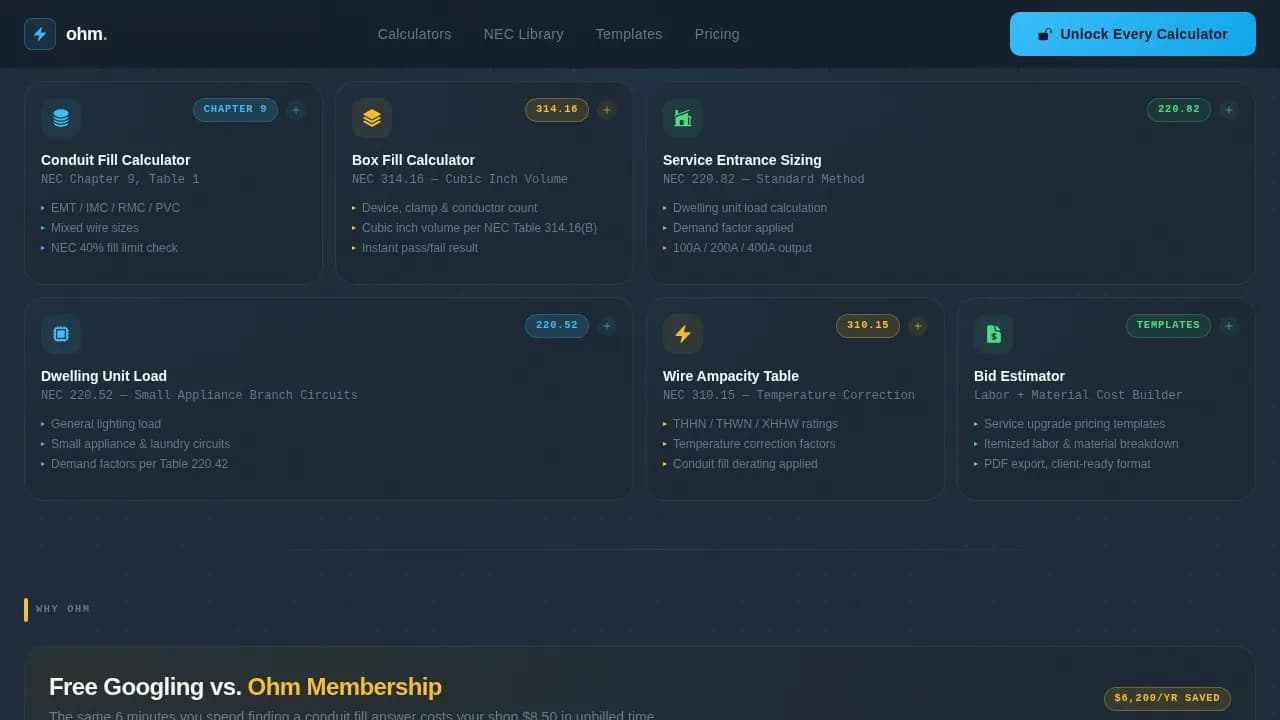This screenshot has height=720, width=1280.
Task: Open the Conduit Fill Calculator title
Action: (115, 160)
